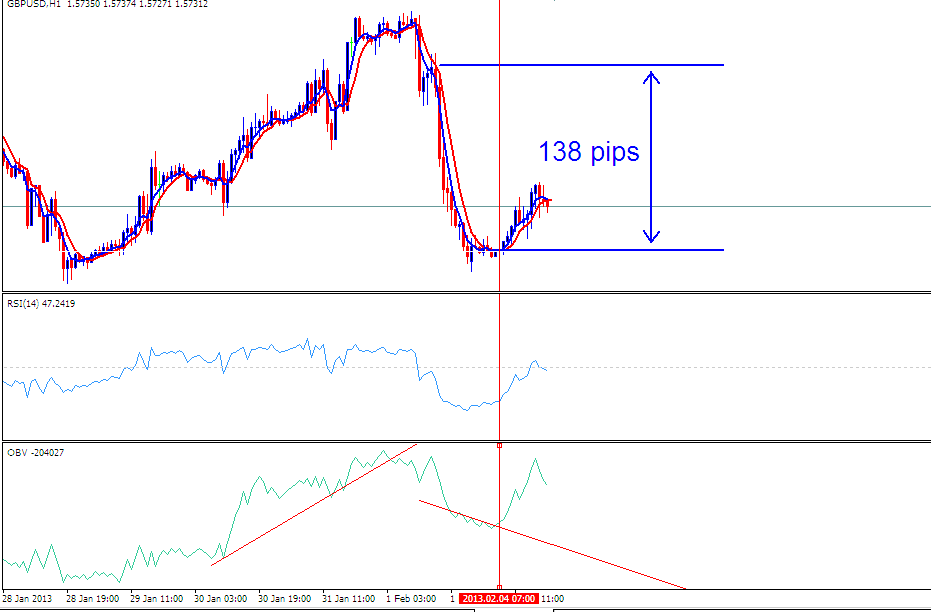This screenshot has height=612, width=931.
Task: Select the lower blue horizontal line
Action: coord(614,250)
